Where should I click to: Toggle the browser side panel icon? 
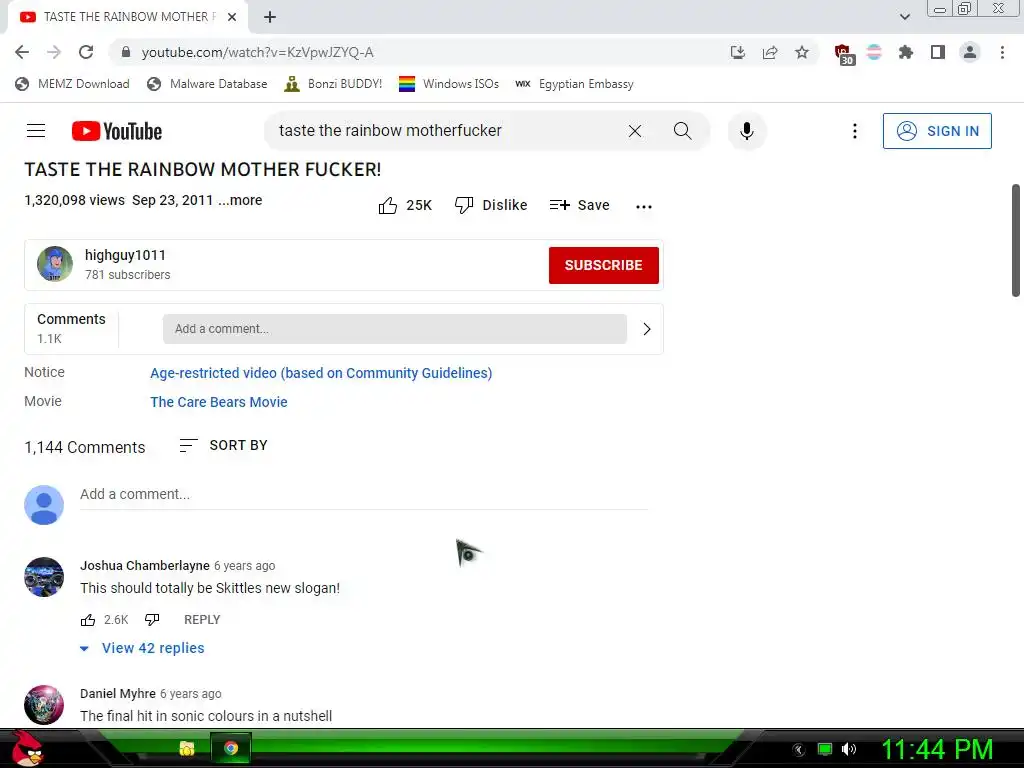(938, 52)
